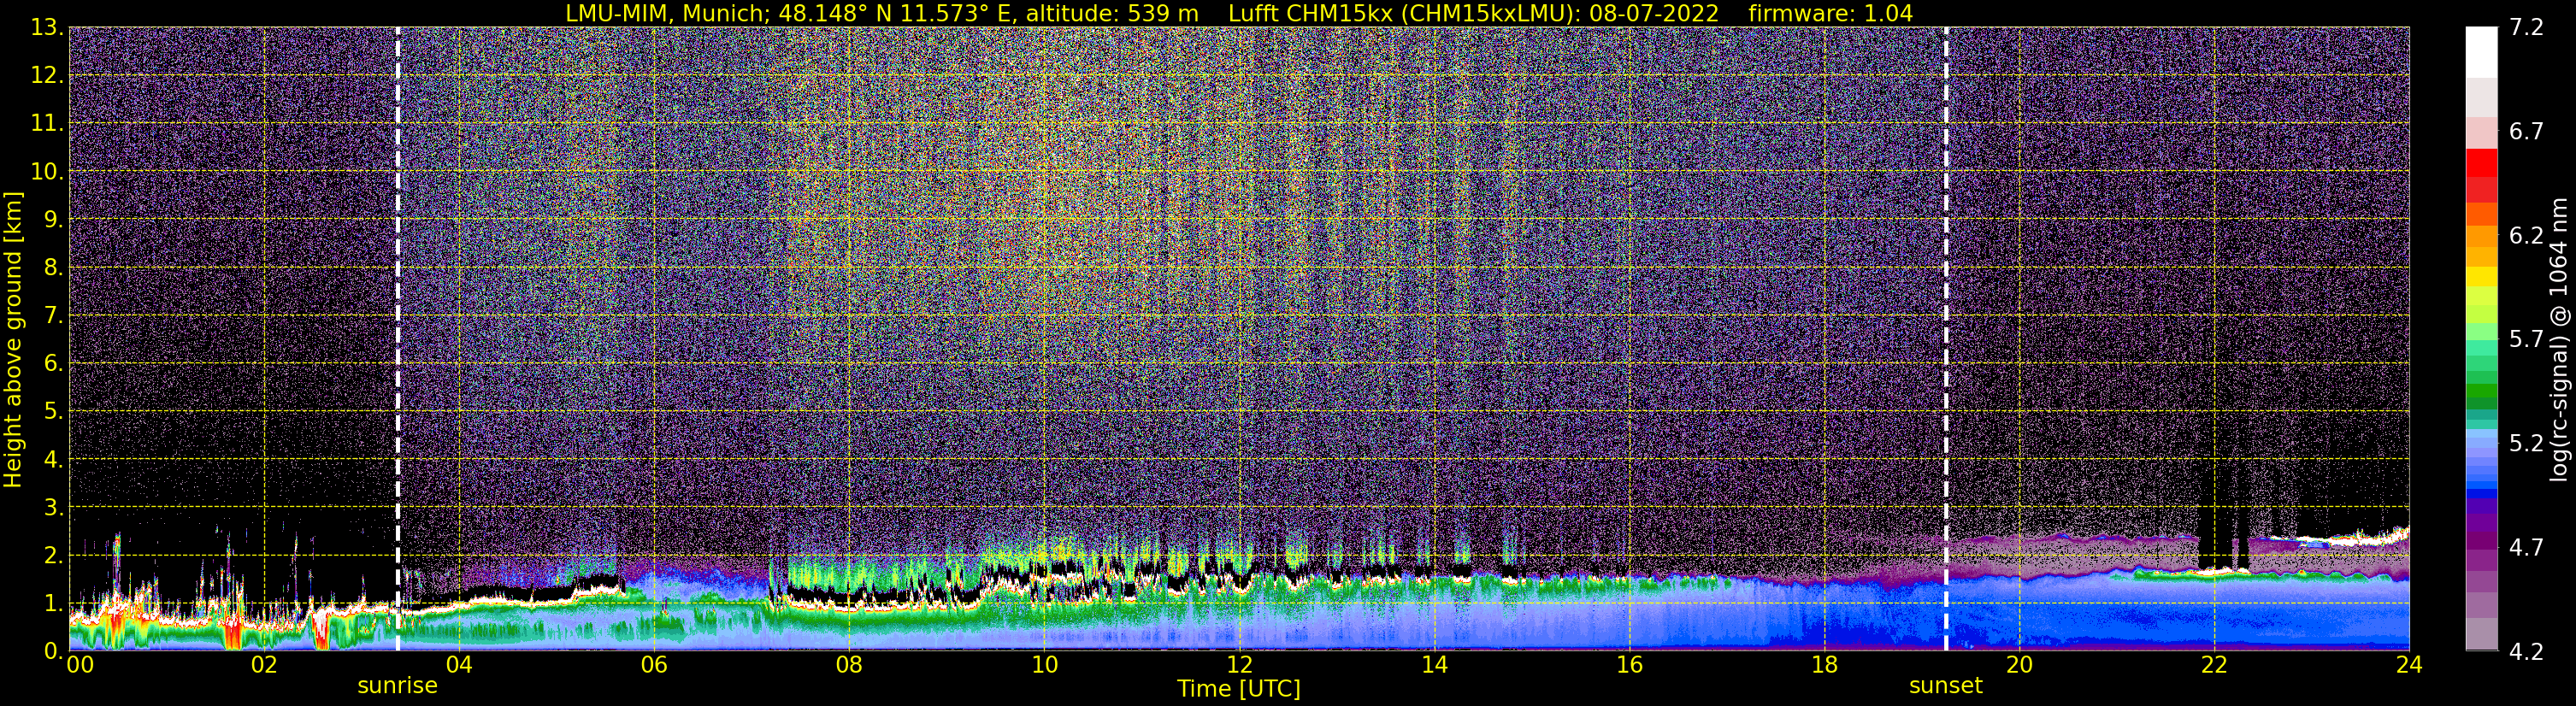
Task: Click the colorbar value 4.2
Action: click(2526, 651)
